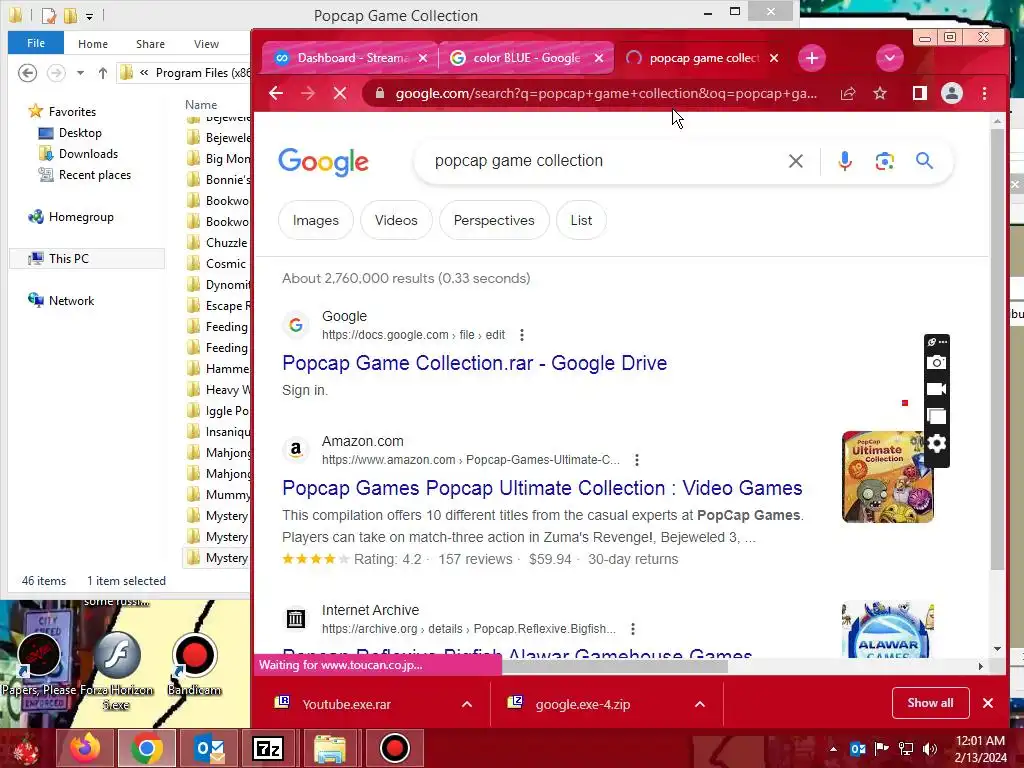Open recent locations dropdown in Explorer
The height and width of the screenshot is (768, 1024).
[80, 73]
